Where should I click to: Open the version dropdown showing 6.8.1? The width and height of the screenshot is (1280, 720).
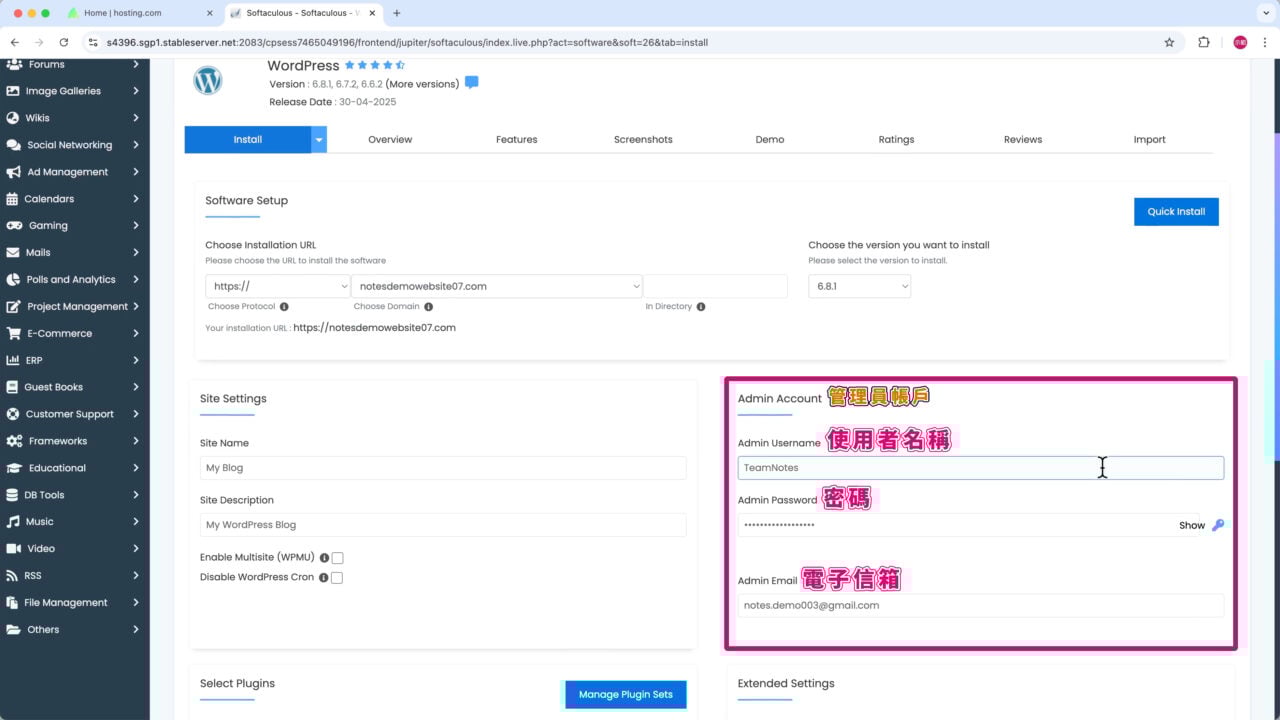pyautogui.click(x=859, y=286)
